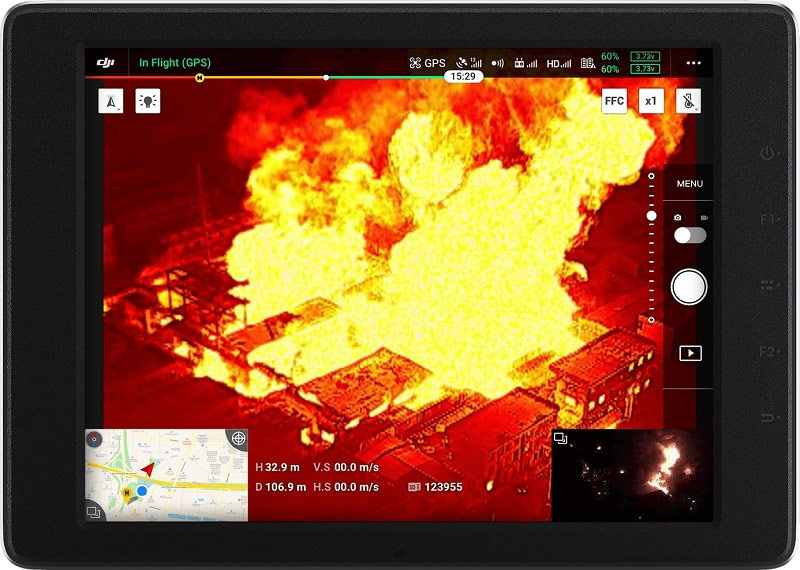Tap the red aircraft arrow on map
The width and height of the screenshot is (800, 570).
tap(148, 469)
